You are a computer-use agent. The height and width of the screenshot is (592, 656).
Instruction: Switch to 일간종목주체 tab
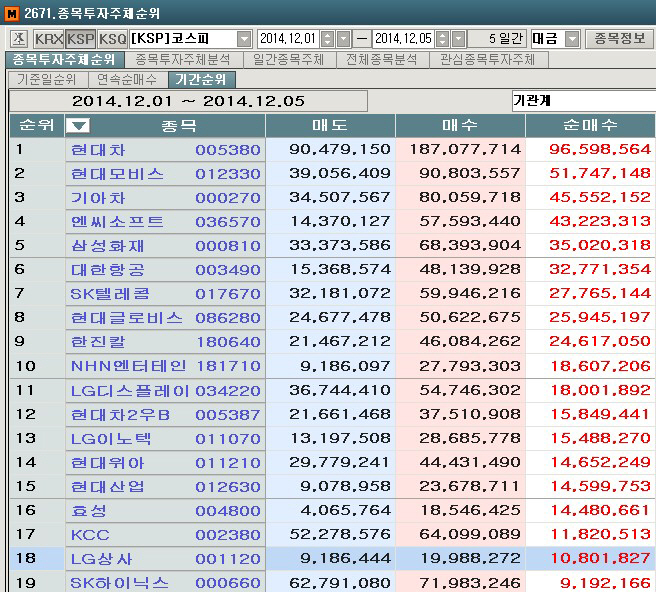click(x=289, y=60)
